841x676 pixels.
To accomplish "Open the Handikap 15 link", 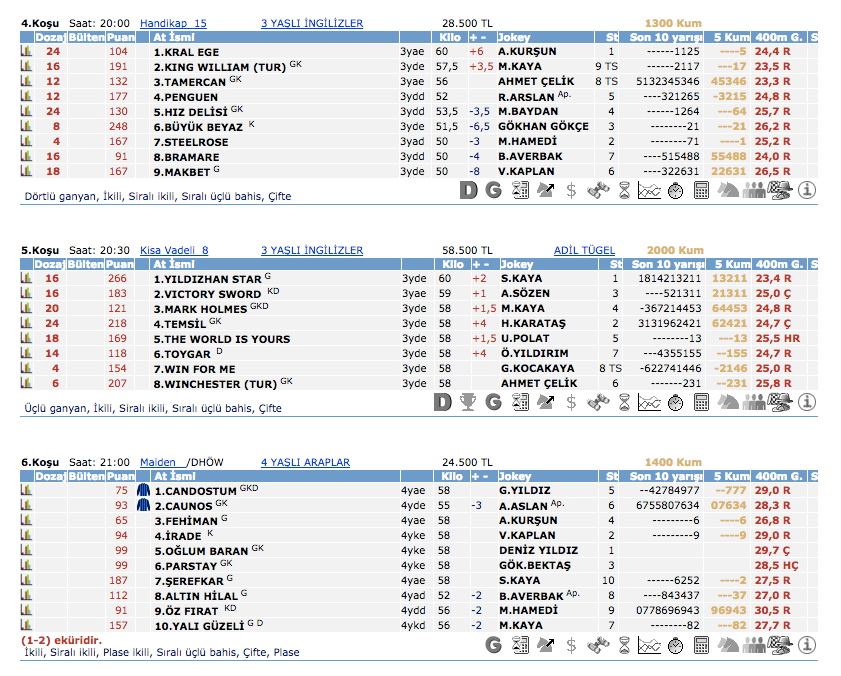I will 173,23.
